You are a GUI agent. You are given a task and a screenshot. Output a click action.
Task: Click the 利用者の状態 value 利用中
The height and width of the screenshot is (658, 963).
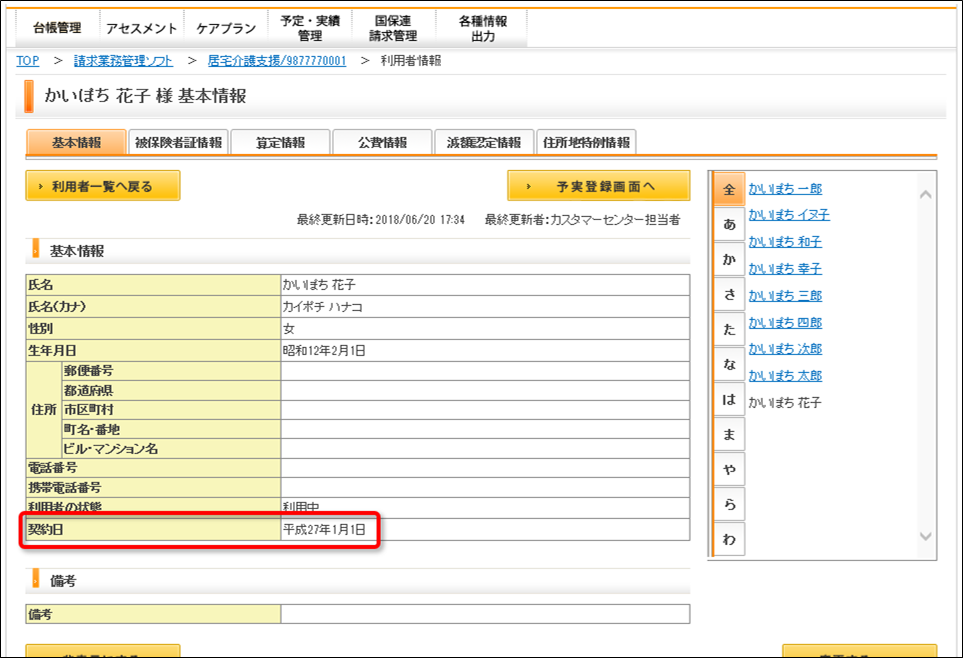click(x=301, y=507)
